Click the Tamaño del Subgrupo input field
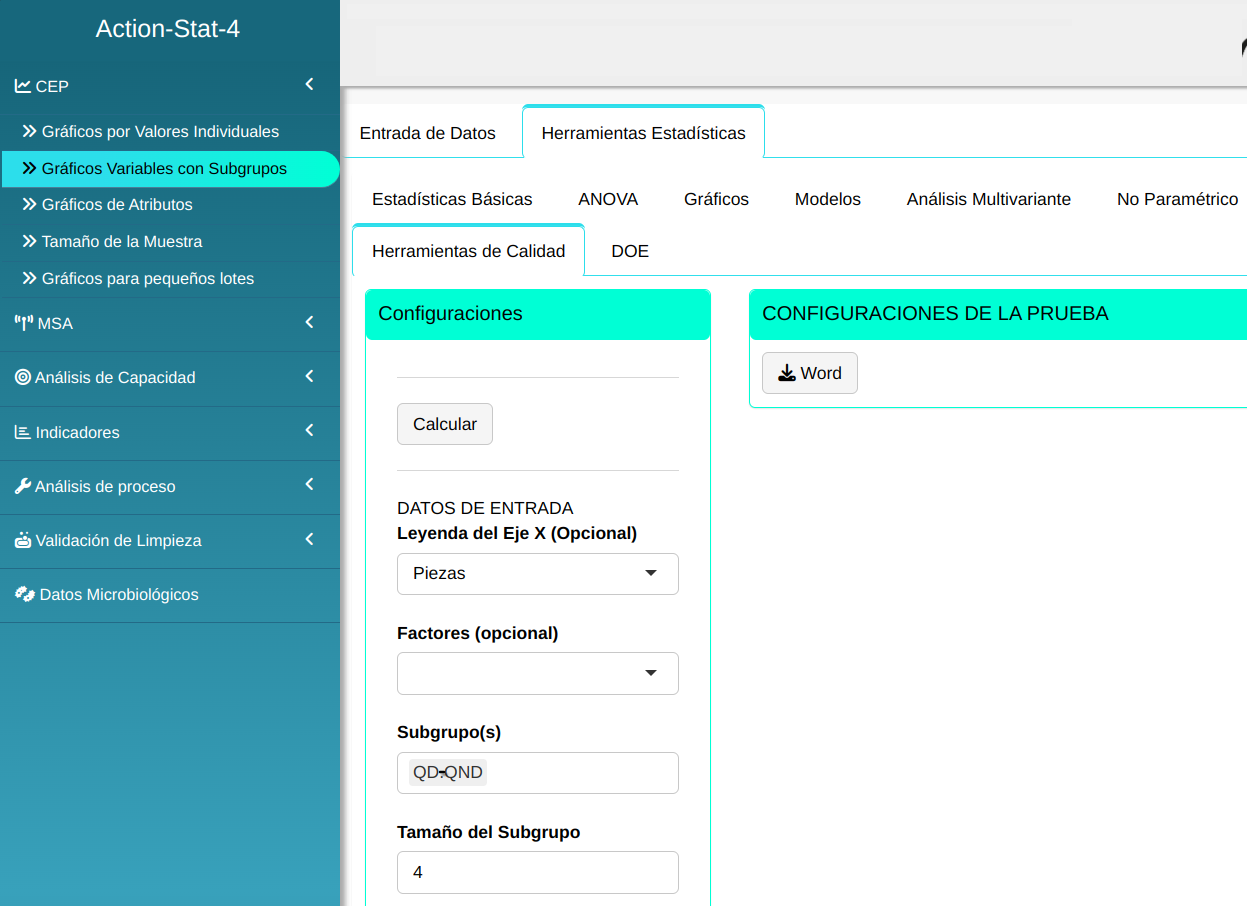Image resolution: width=1247 pixels, height=906 pixels. (x=538, y=872)
